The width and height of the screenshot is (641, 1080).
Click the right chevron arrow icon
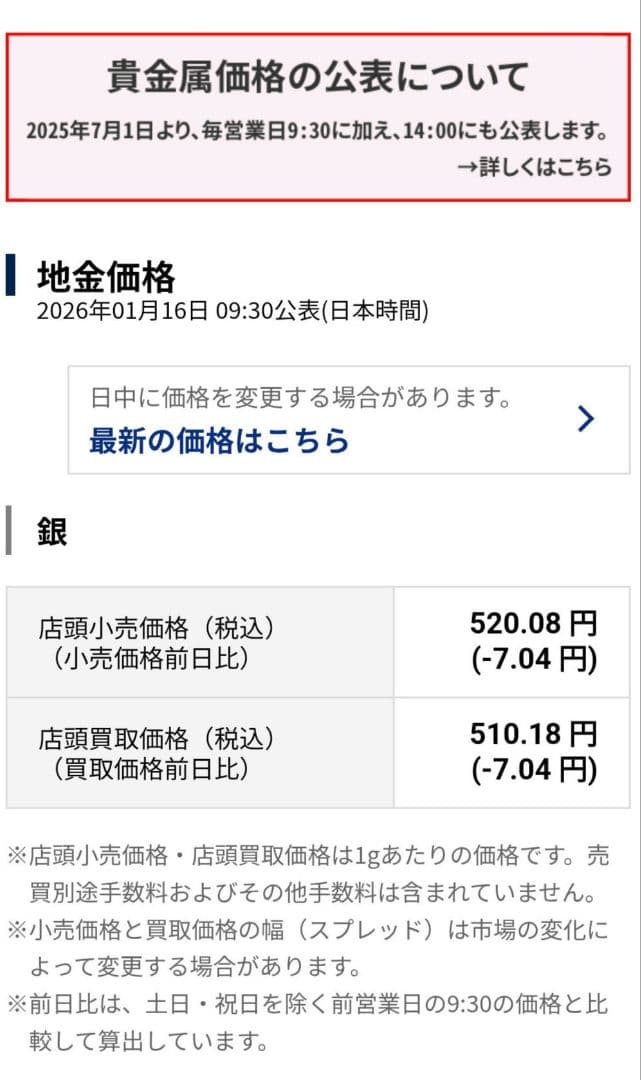(586, 419)
